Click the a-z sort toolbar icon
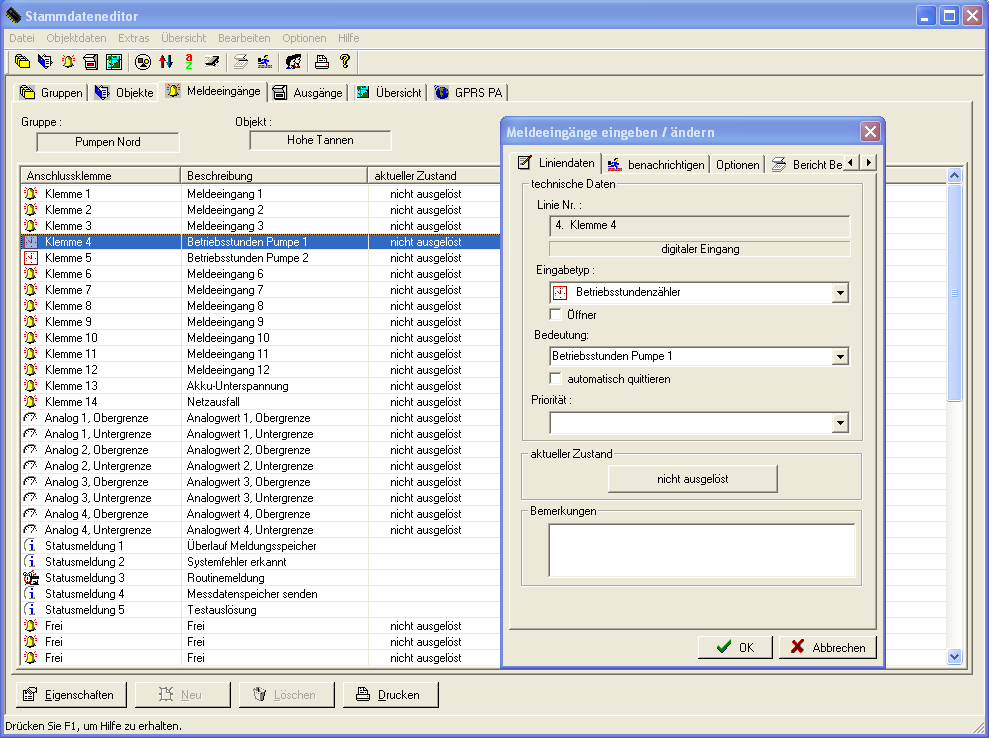This screenshot has width=989, height=738. click(x=188, y=62)
